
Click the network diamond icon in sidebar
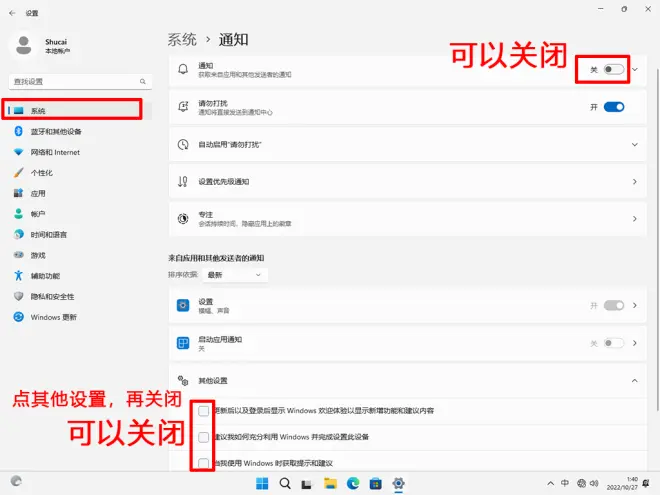[x=18, y=152]
